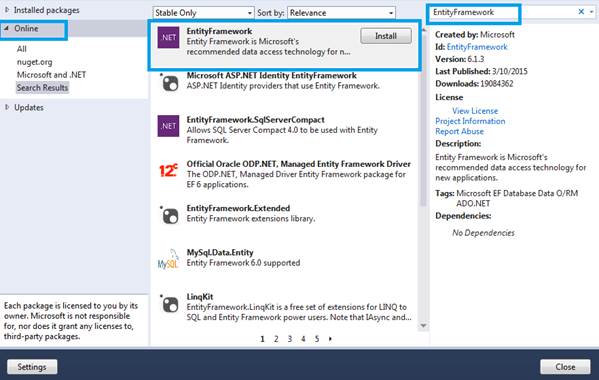This screenshot has width=599, height=380.
Task: Go to results page 5
Action: click(317, 339)
